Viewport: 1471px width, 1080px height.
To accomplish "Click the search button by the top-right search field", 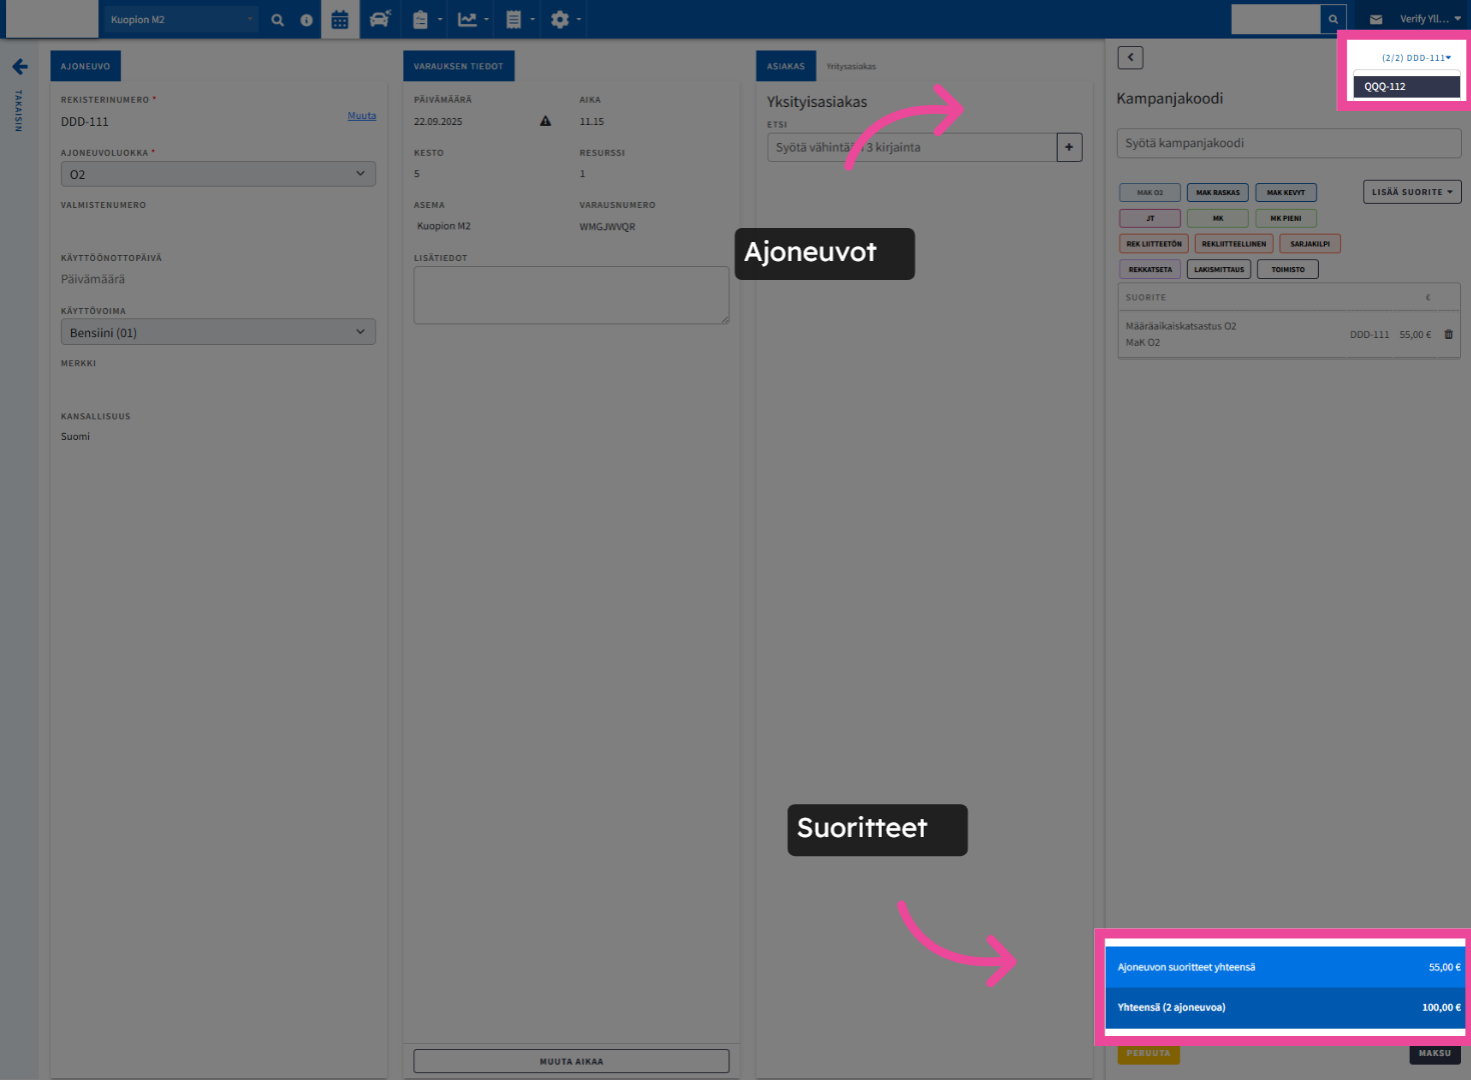I will (1333, 19).
